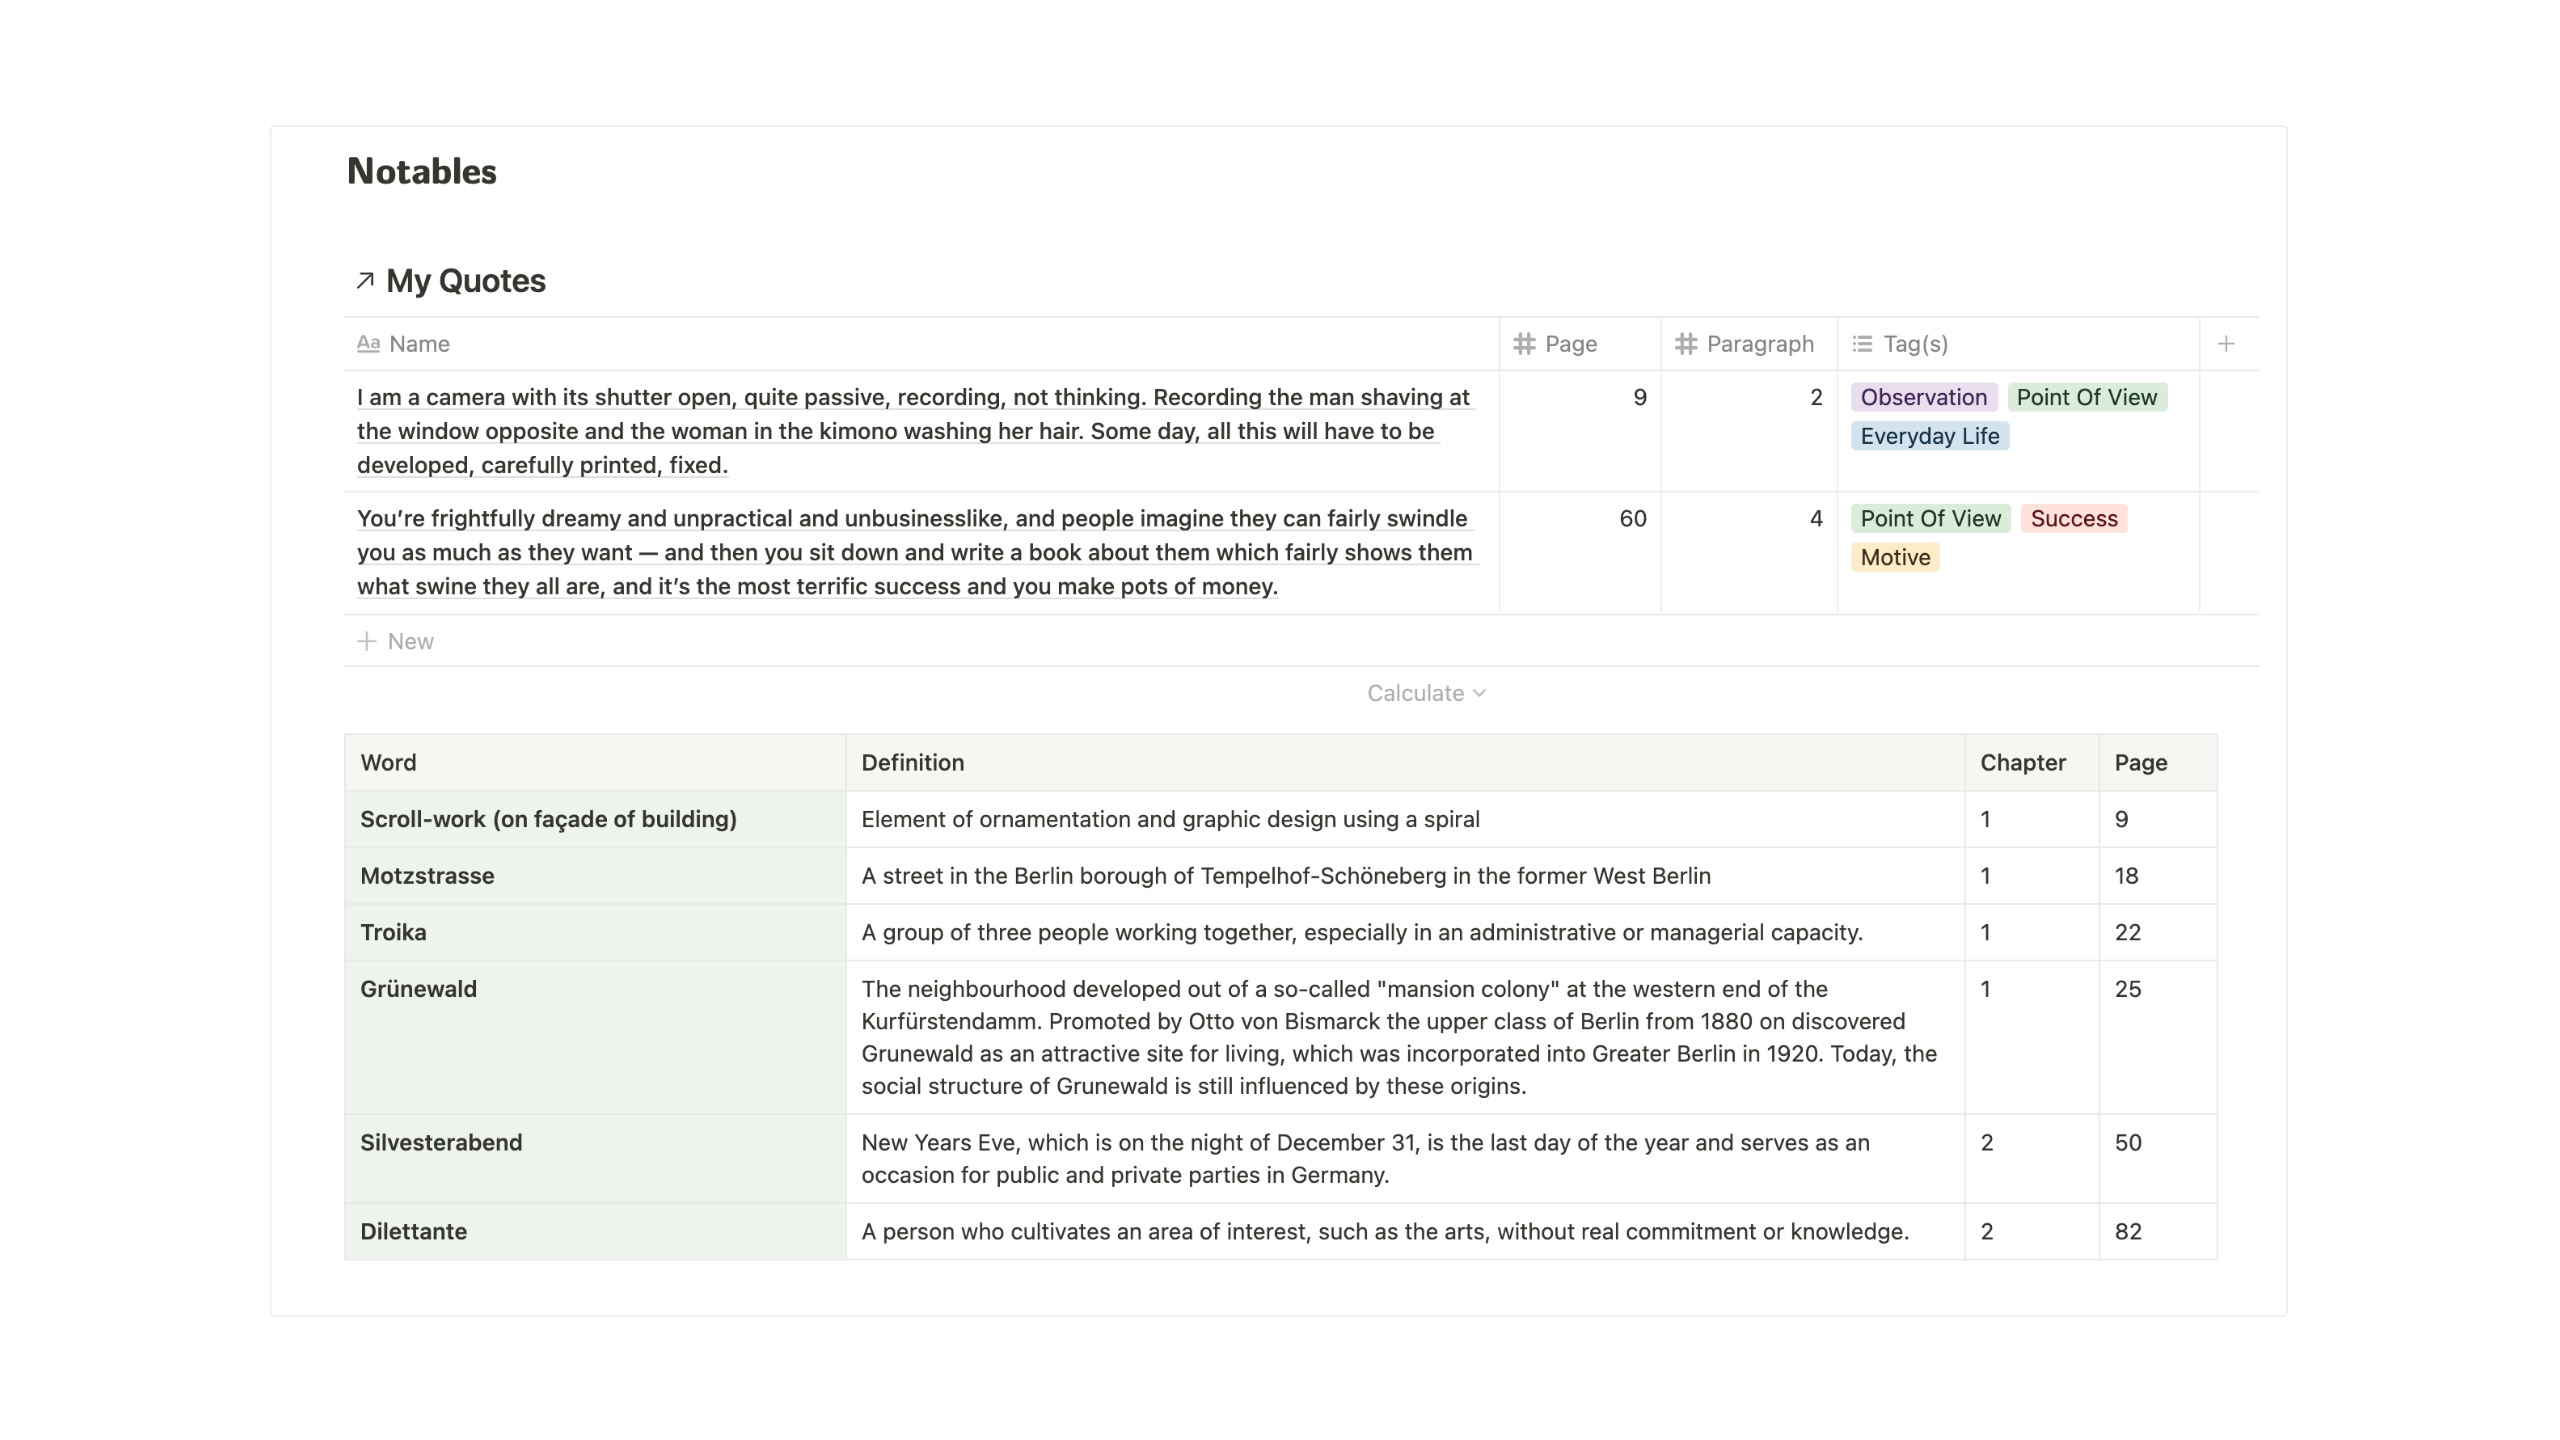
Task: Click Point Of View tag in second quote row
Action: coord(1931,518)
